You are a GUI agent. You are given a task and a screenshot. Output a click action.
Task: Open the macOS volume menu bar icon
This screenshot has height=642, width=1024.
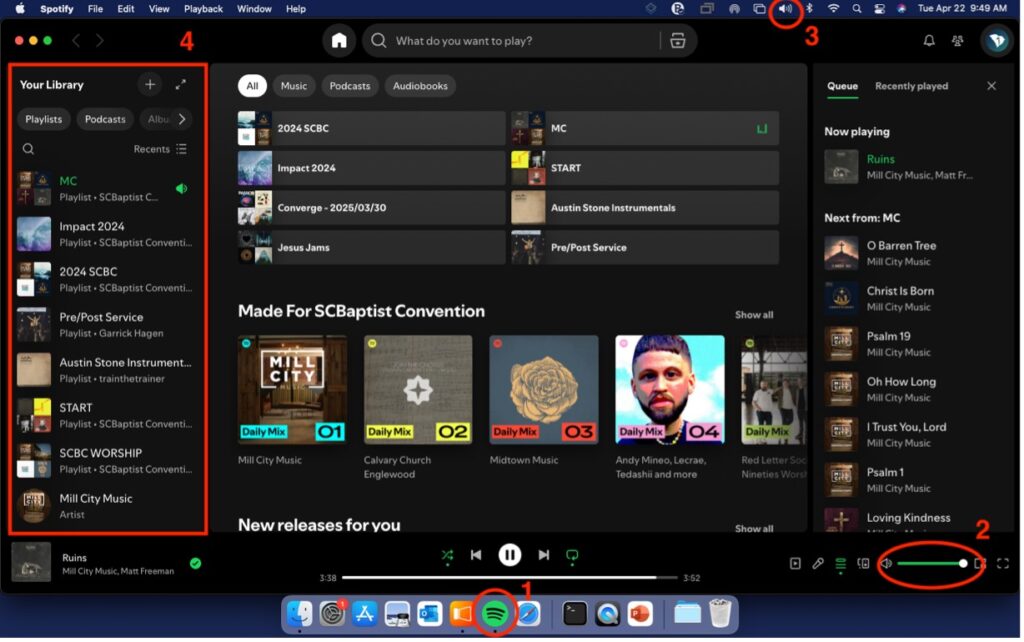tap(786, 8)
